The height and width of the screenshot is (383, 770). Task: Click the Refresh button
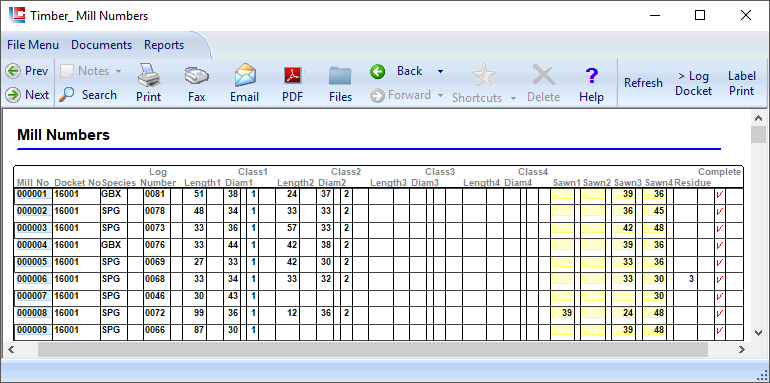[x=643, y=83]
